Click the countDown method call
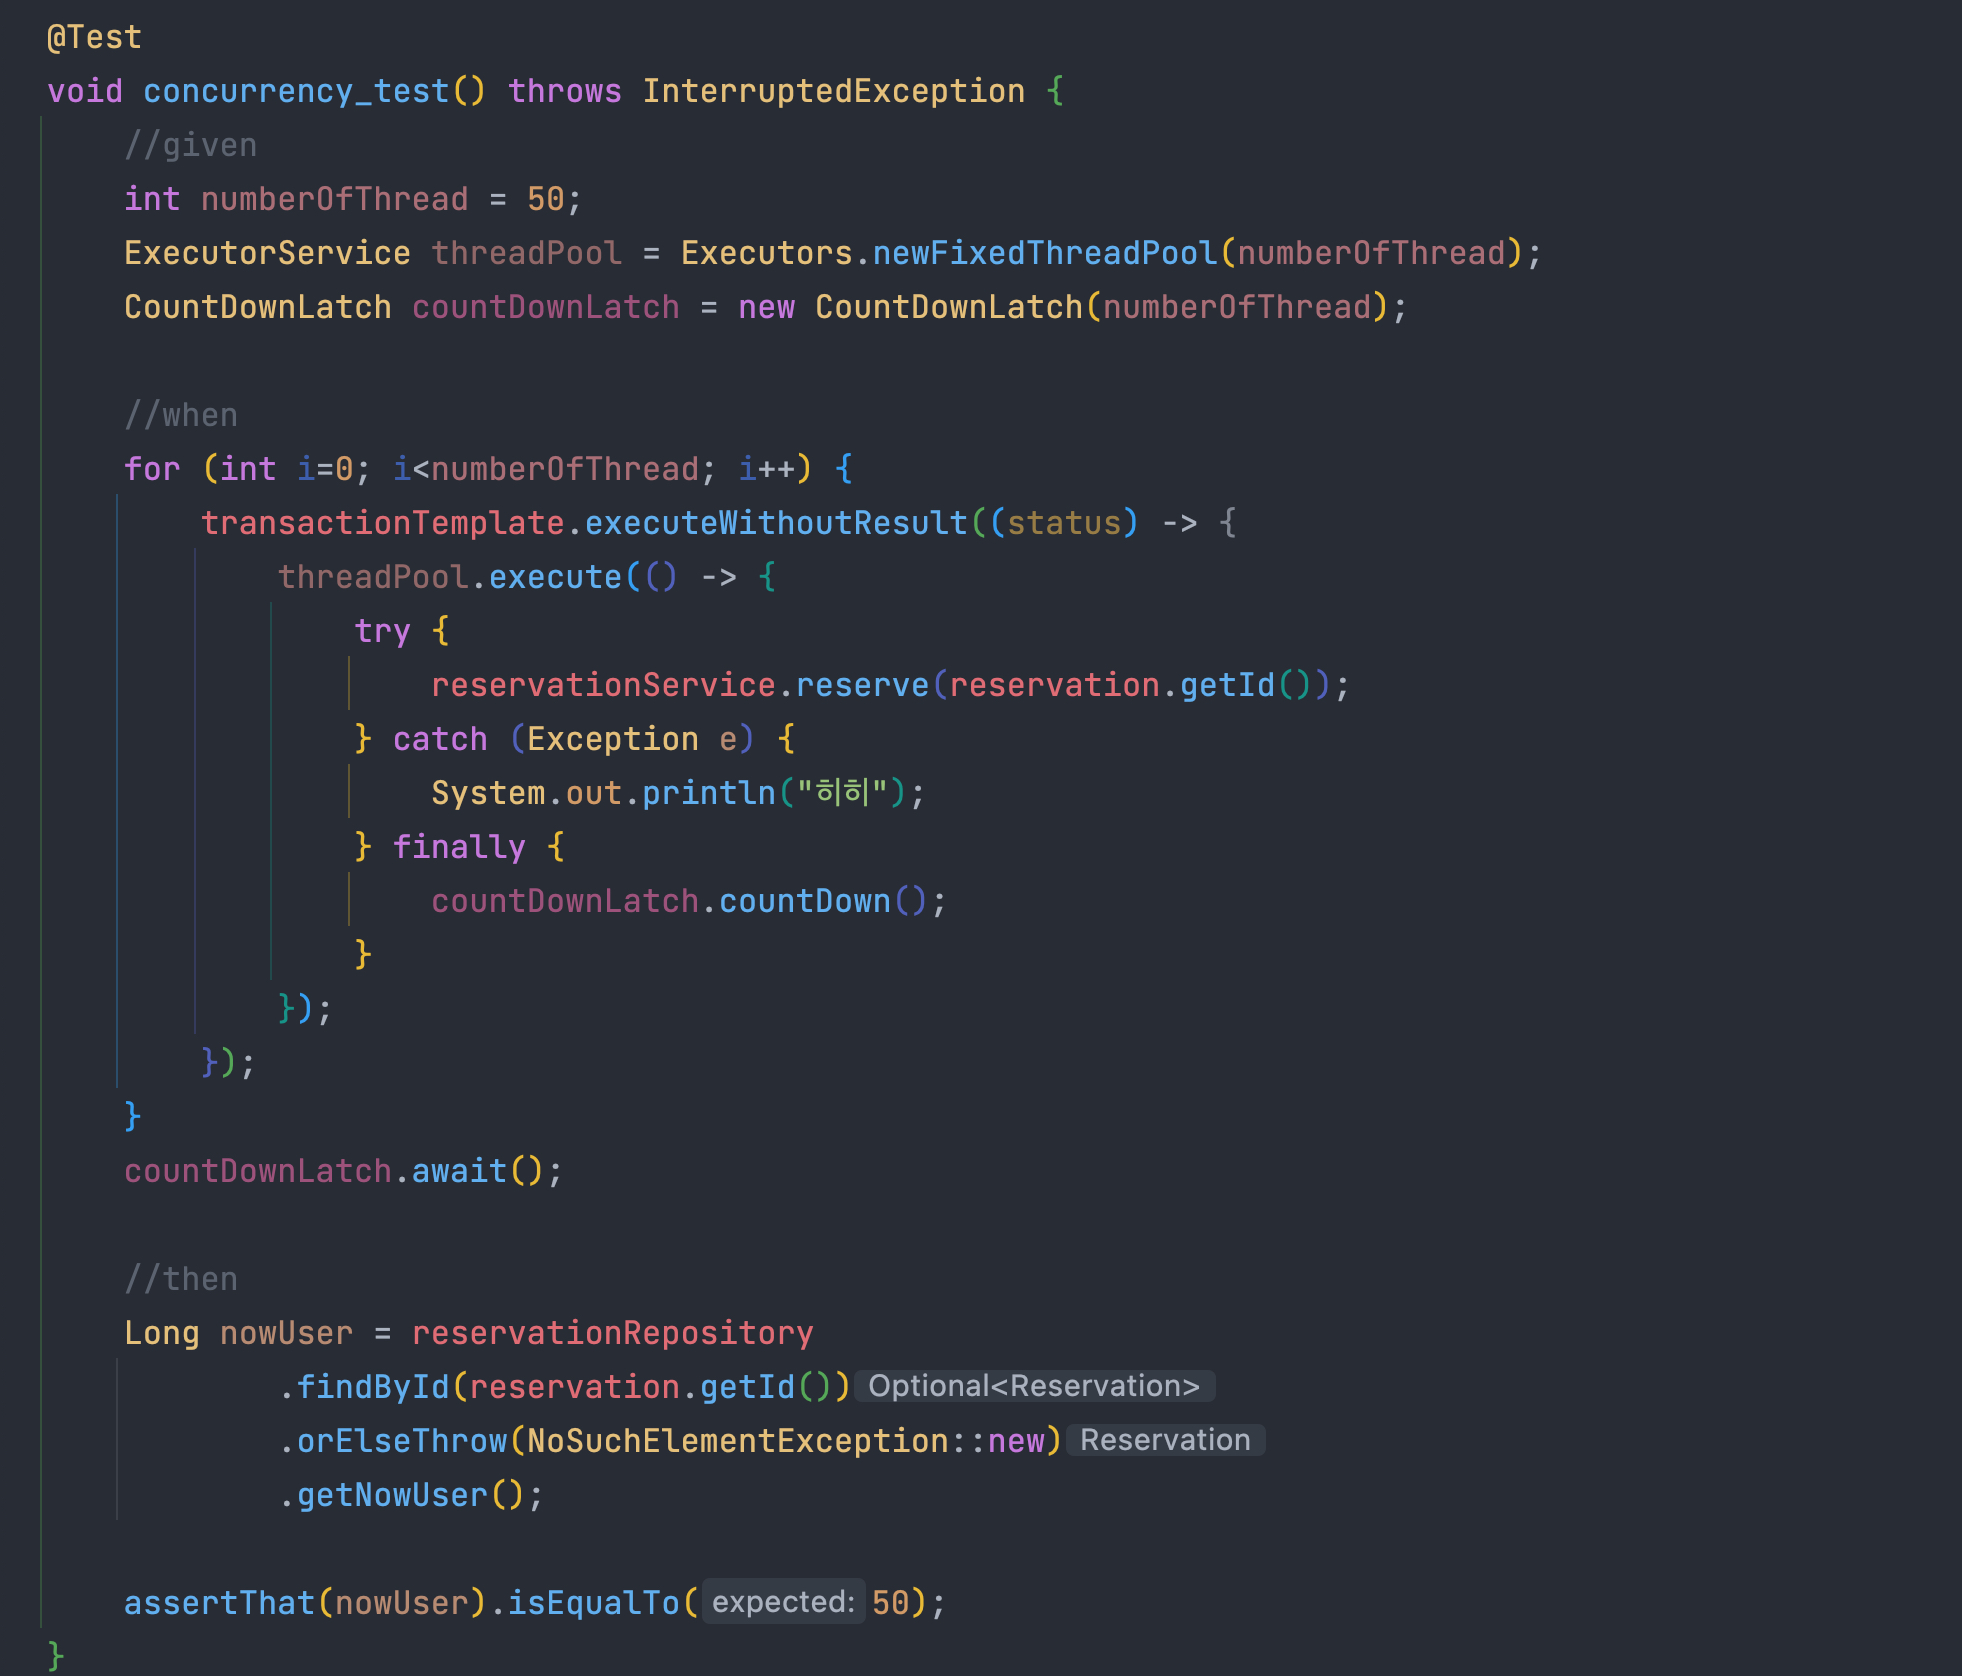This screenshot has width=1962, height=1676. click(x=804, y=902)
